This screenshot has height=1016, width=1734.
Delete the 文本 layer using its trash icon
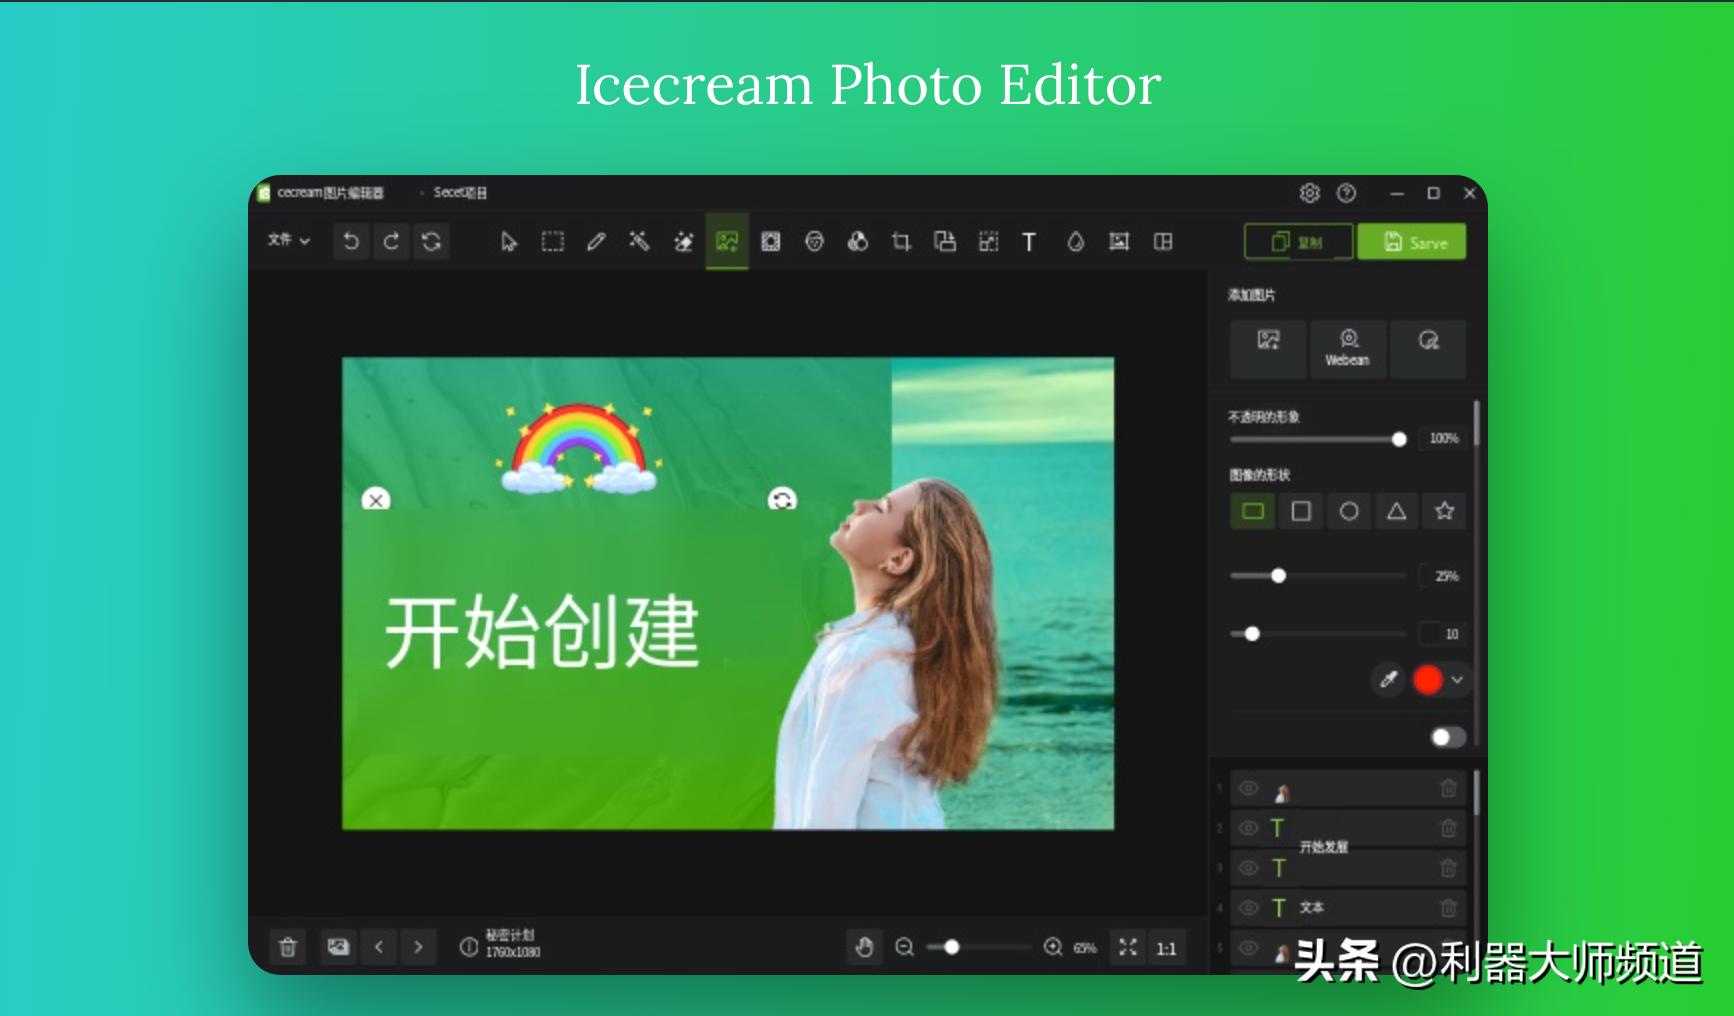point(1447,908)
